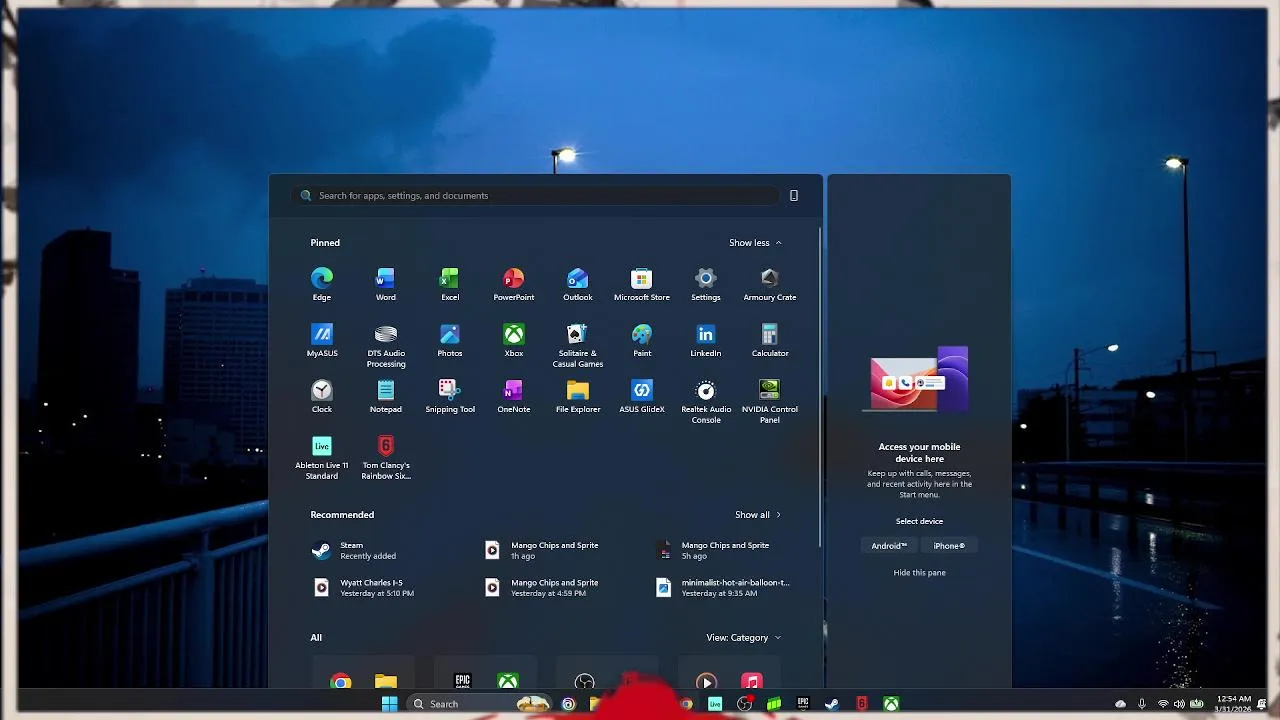
Task: Open Epic Games in the All section
Action: (462, 681)
